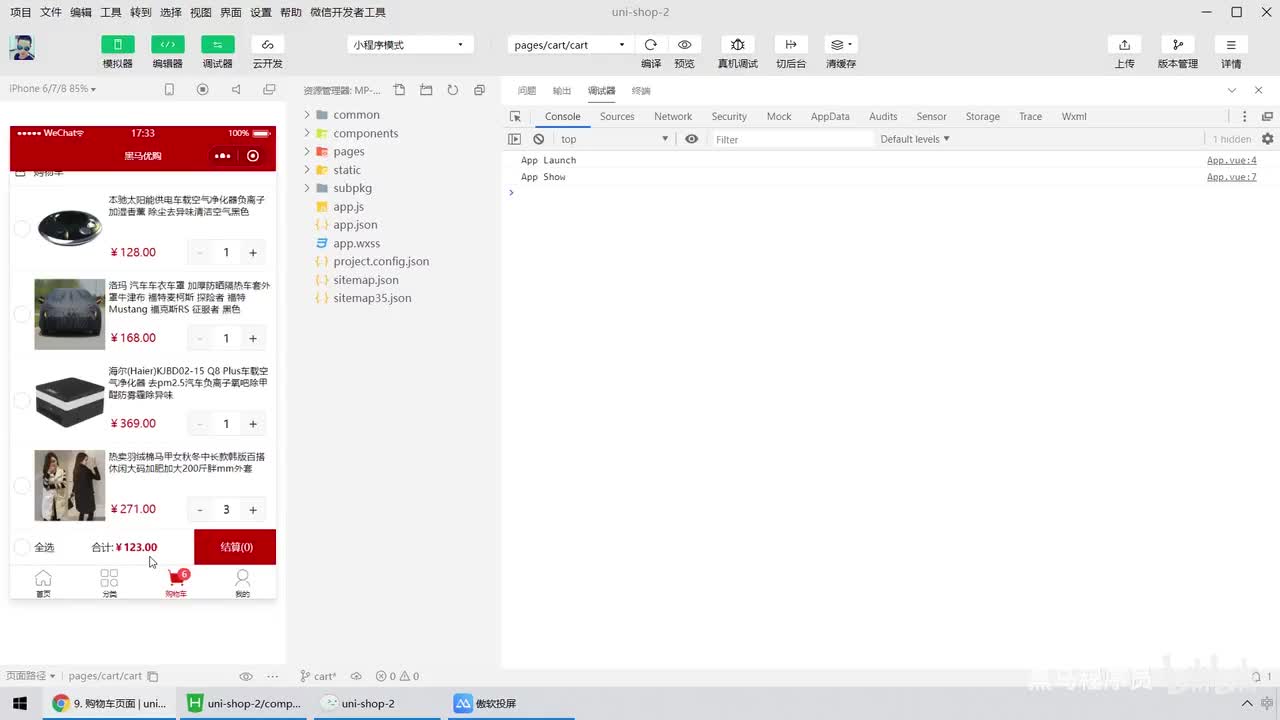Viewport: 1280px width, 720px height.
Task: Click the new file icon in the explorer
Action: coord(399,90)
